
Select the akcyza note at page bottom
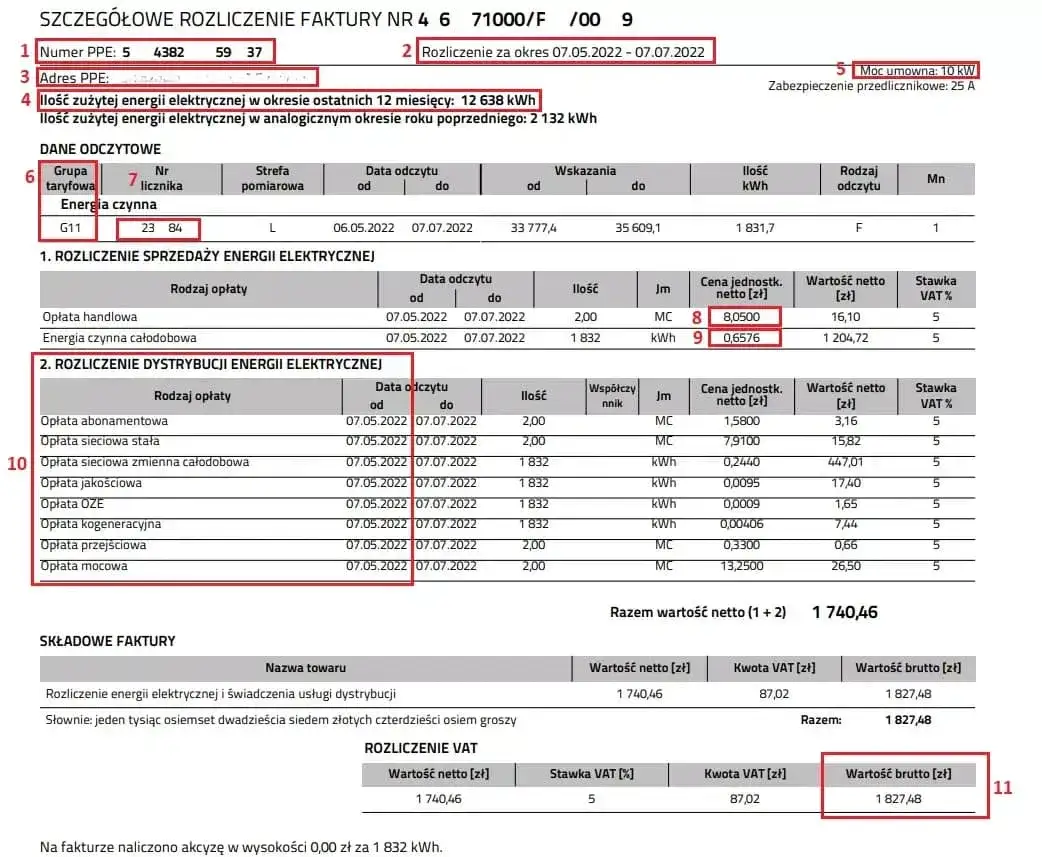pos(240,846)
